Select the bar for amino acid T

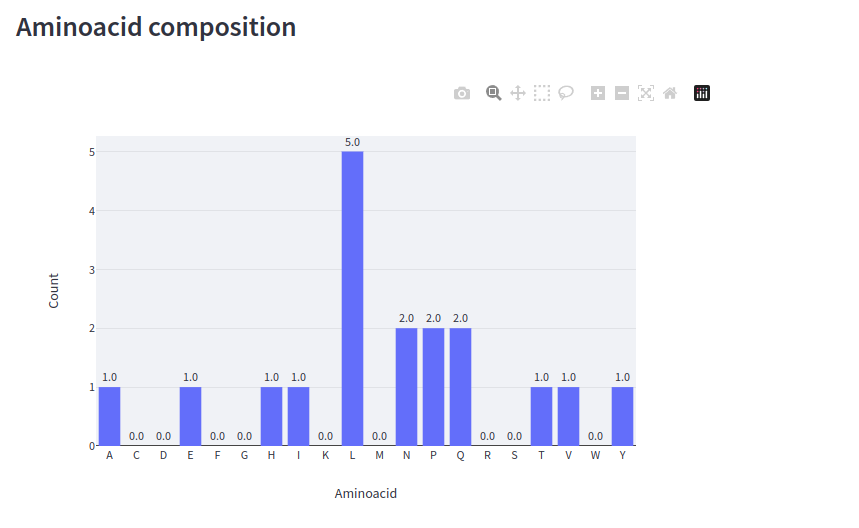coord(541,416)
